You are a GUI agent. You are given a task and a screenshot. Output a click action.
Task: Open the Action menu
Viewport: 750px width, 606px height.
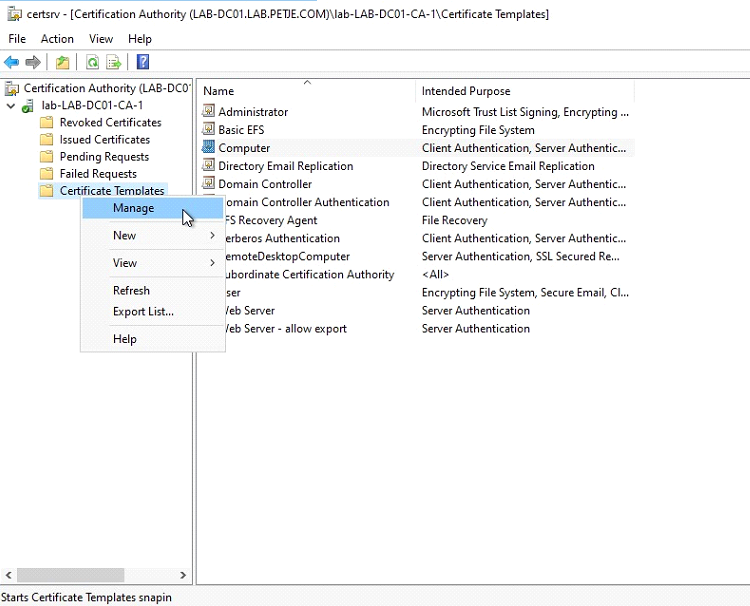click(57, 39)
